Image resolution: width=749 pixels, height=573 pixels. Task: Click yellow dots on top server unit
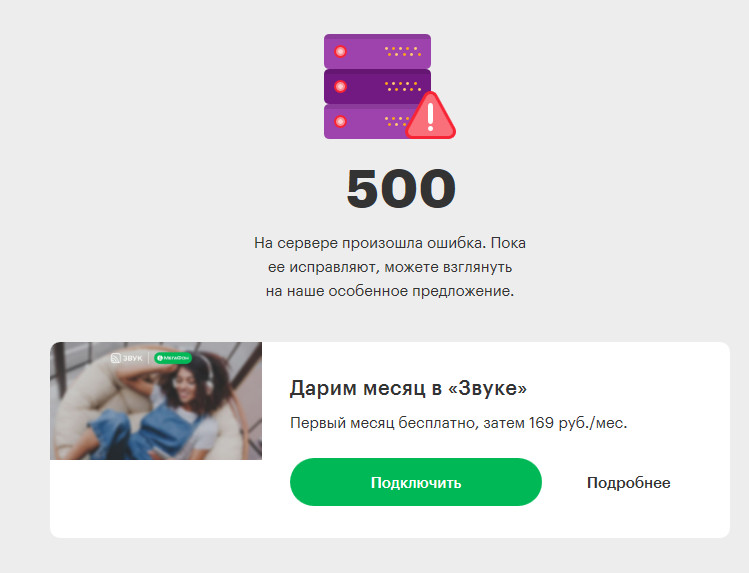click(x=403, y=52)
